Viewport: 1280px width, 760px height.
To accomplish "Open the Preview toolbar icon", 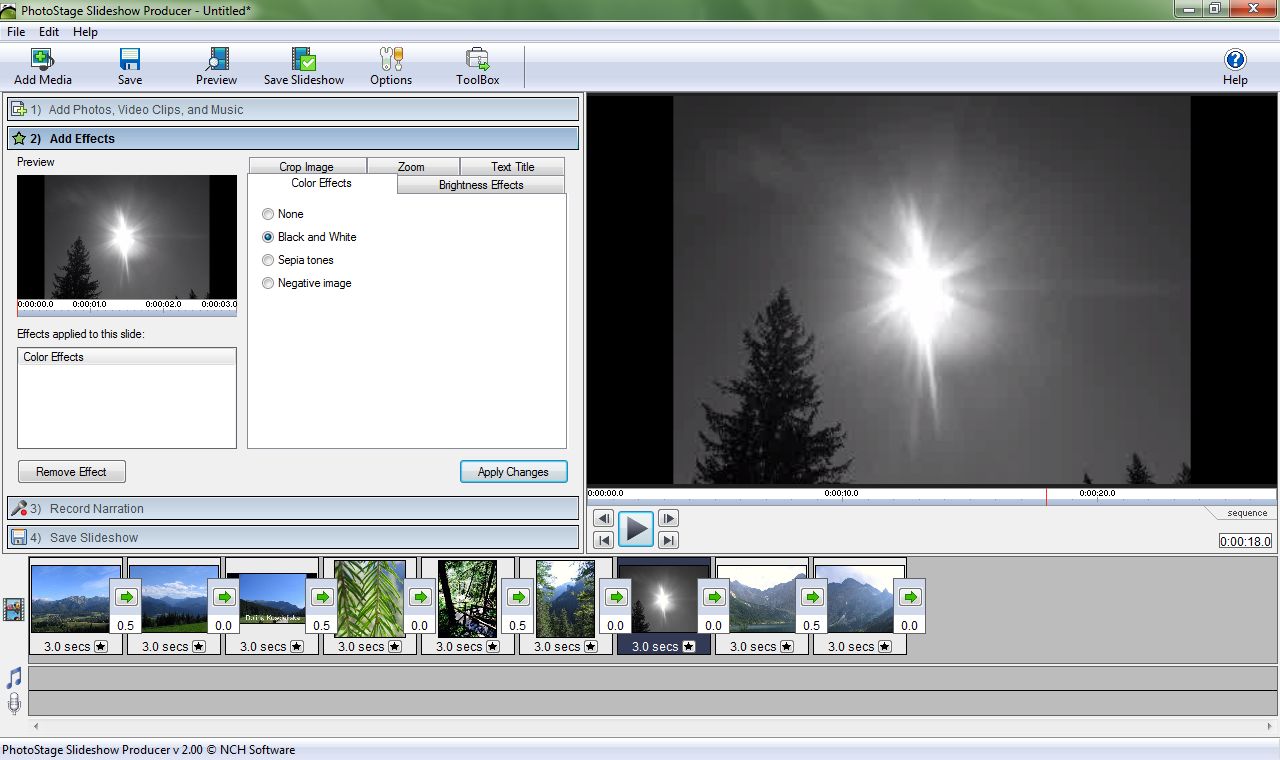I will [x=216, y=60].
